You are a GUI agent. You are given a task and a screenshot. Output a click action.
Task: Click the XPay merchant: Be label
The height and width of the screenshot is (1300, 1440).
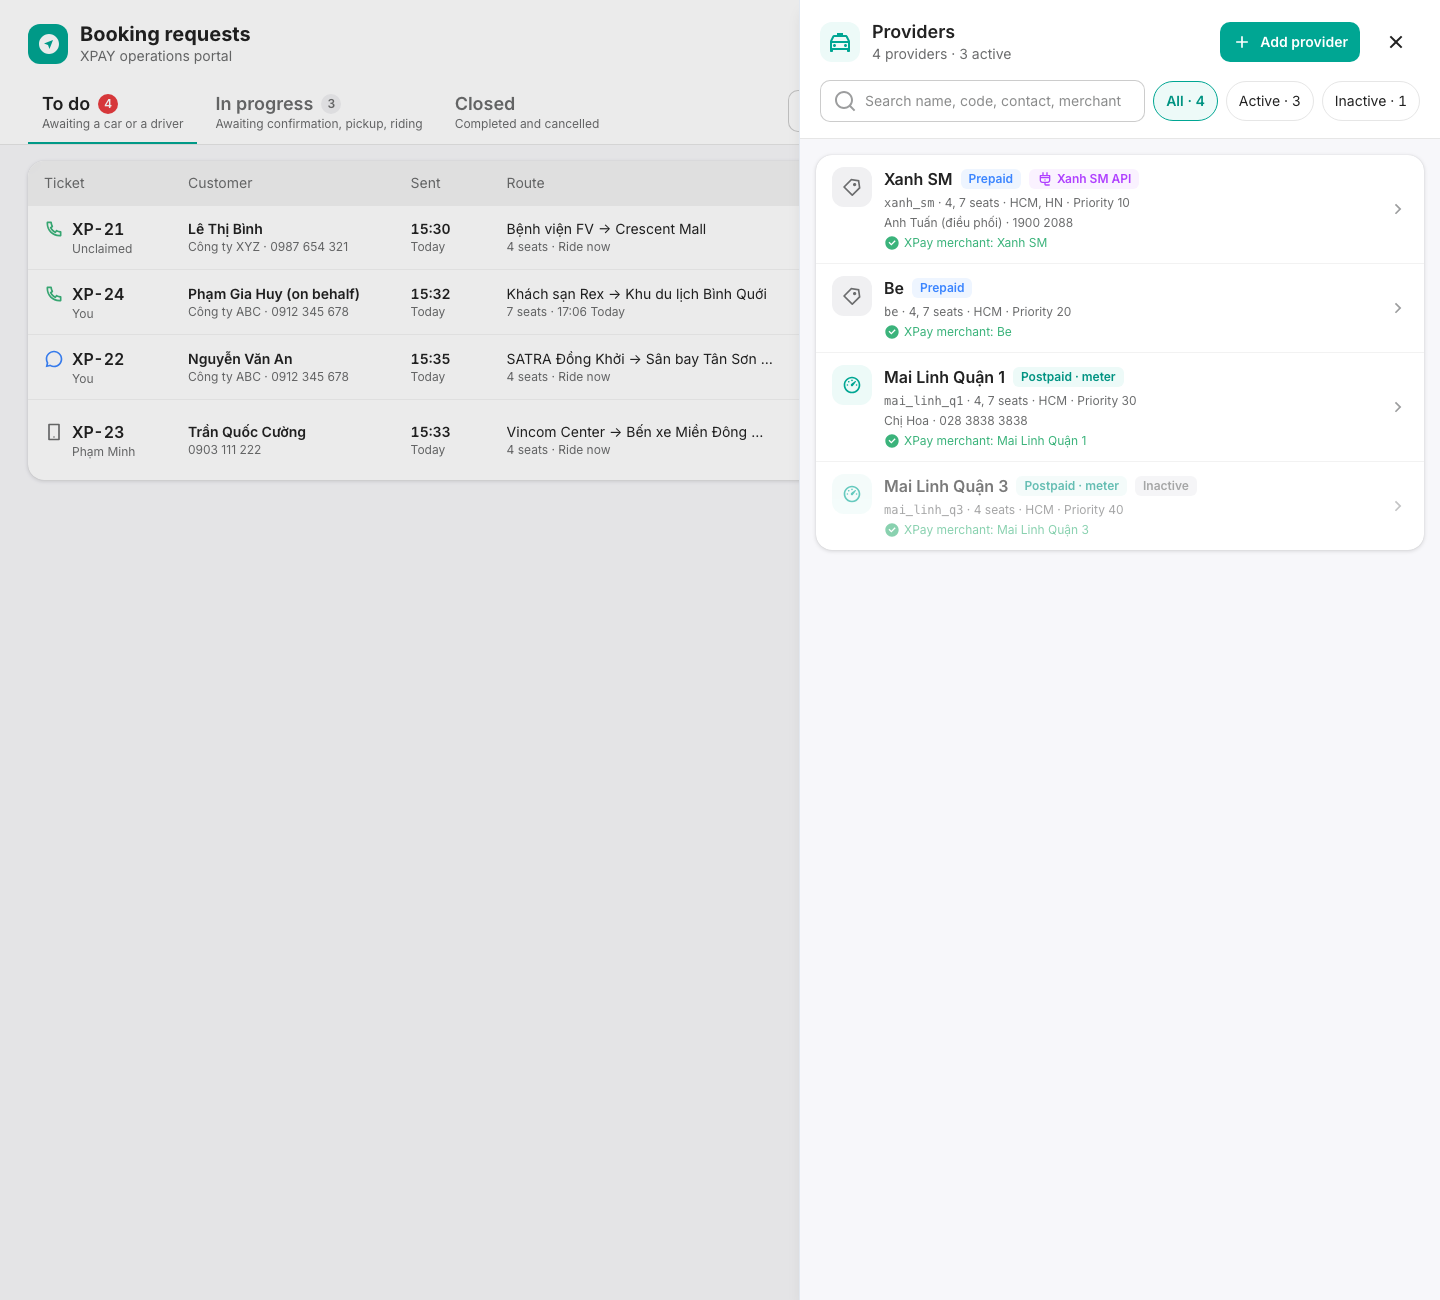[958, 332]
